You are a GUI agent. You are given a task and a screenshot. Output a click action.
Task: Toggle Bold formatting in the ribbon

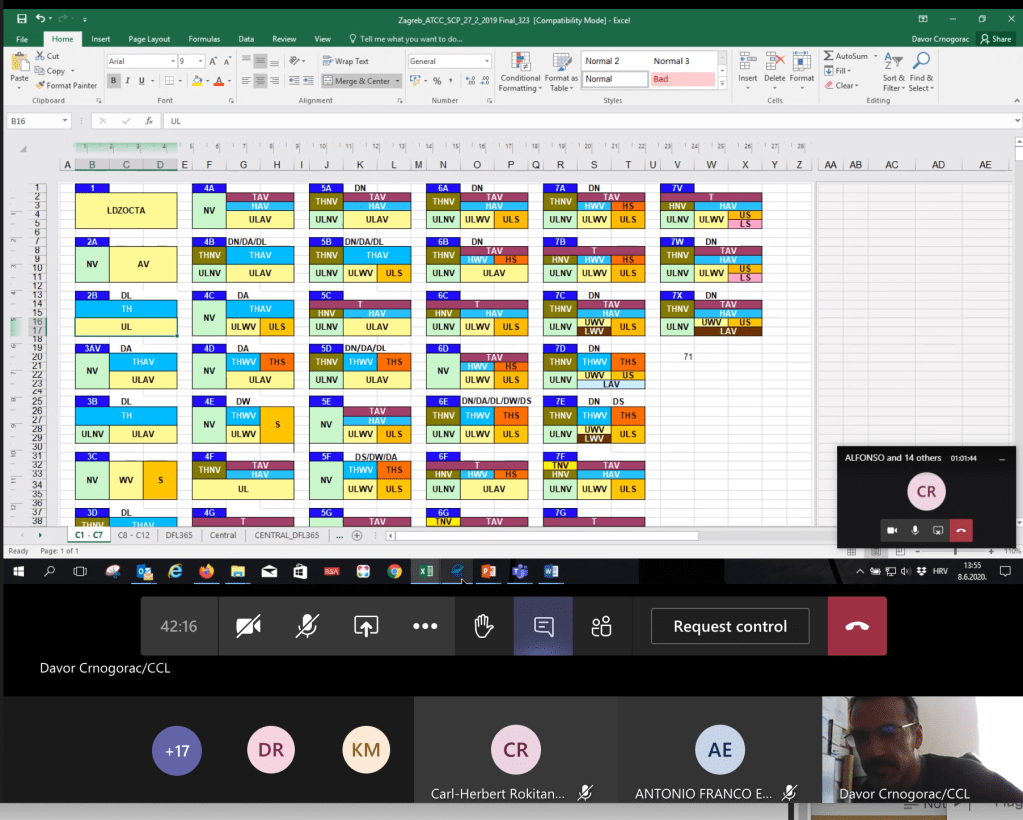(x=114, y=81)
